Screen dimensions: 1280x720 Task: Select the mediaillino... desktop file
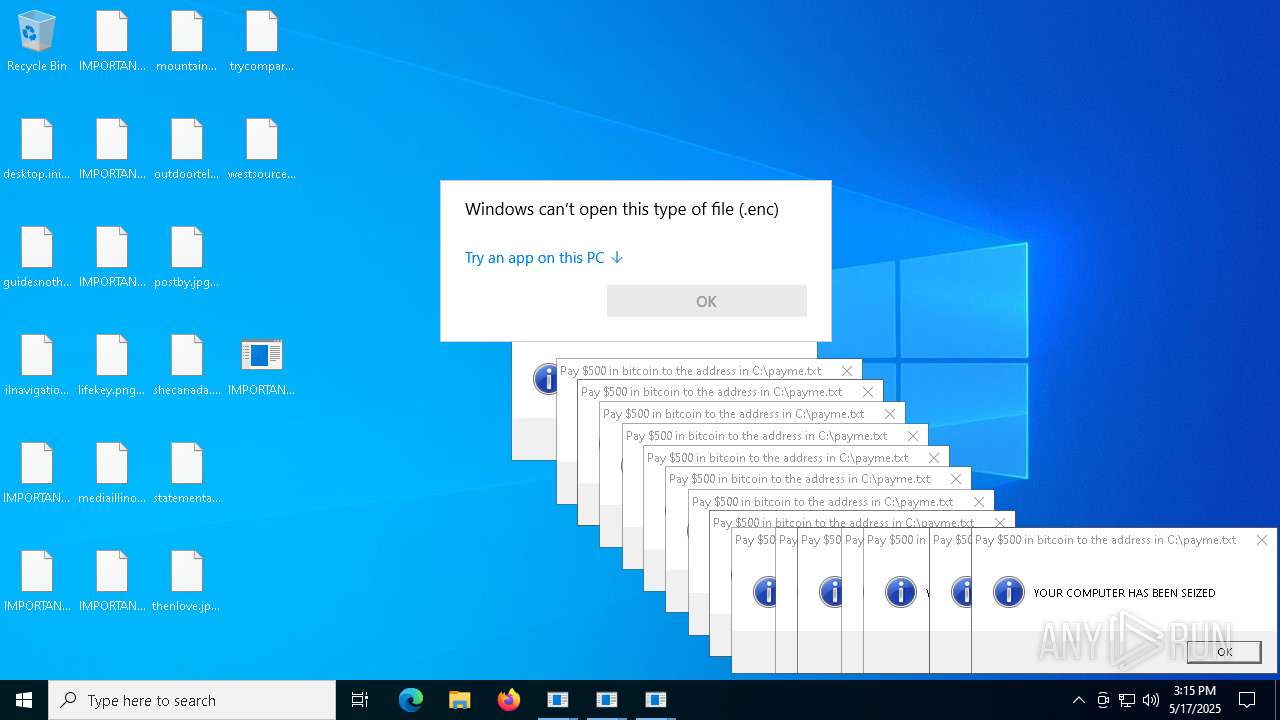tap(112, 474)
